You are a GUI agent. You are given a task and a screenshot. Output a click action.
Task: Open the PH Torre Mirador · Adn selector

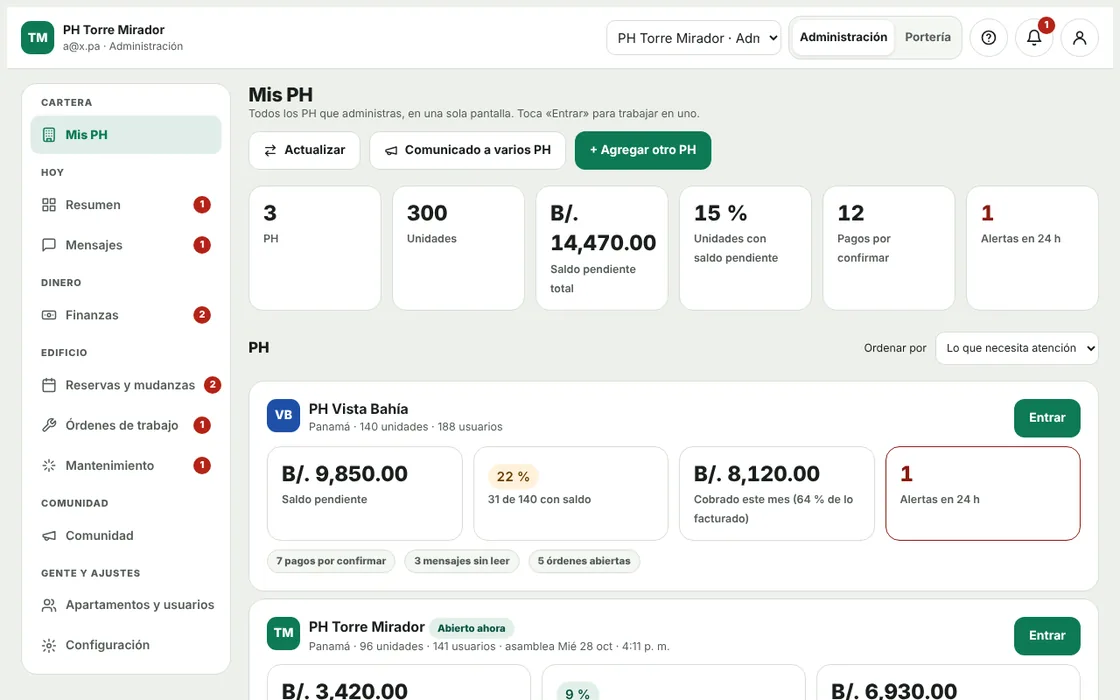point(694,38)
